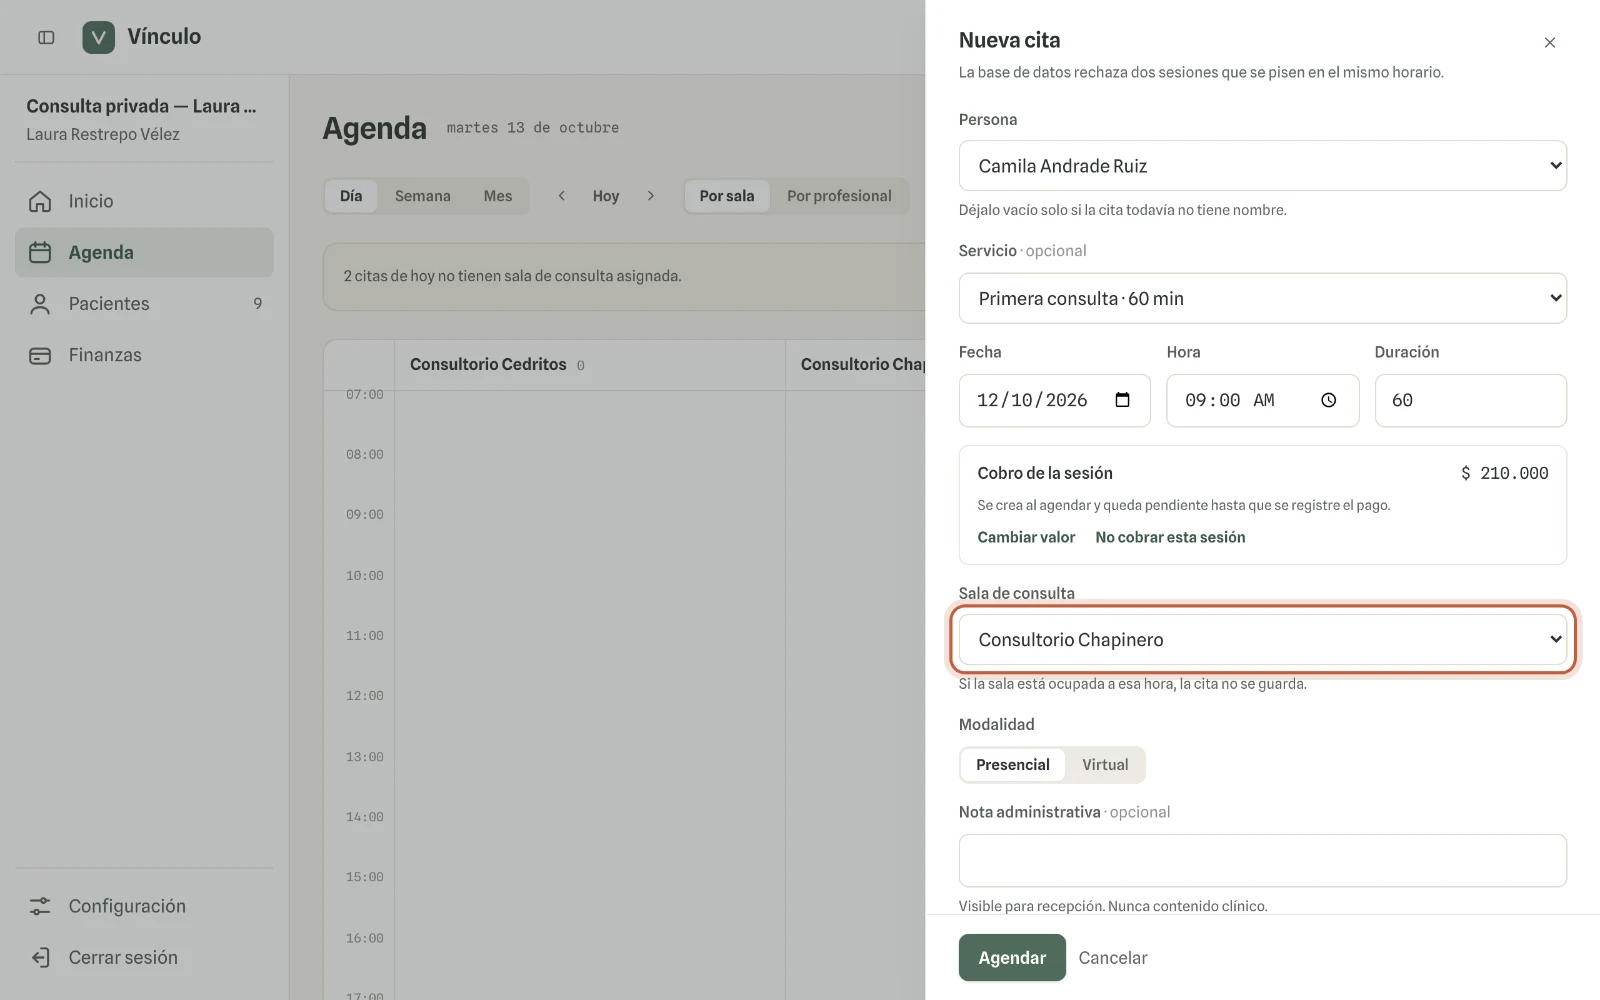1600x1000 pixels.
Task: Click the Agendar button
Action: coord(1012,958)
